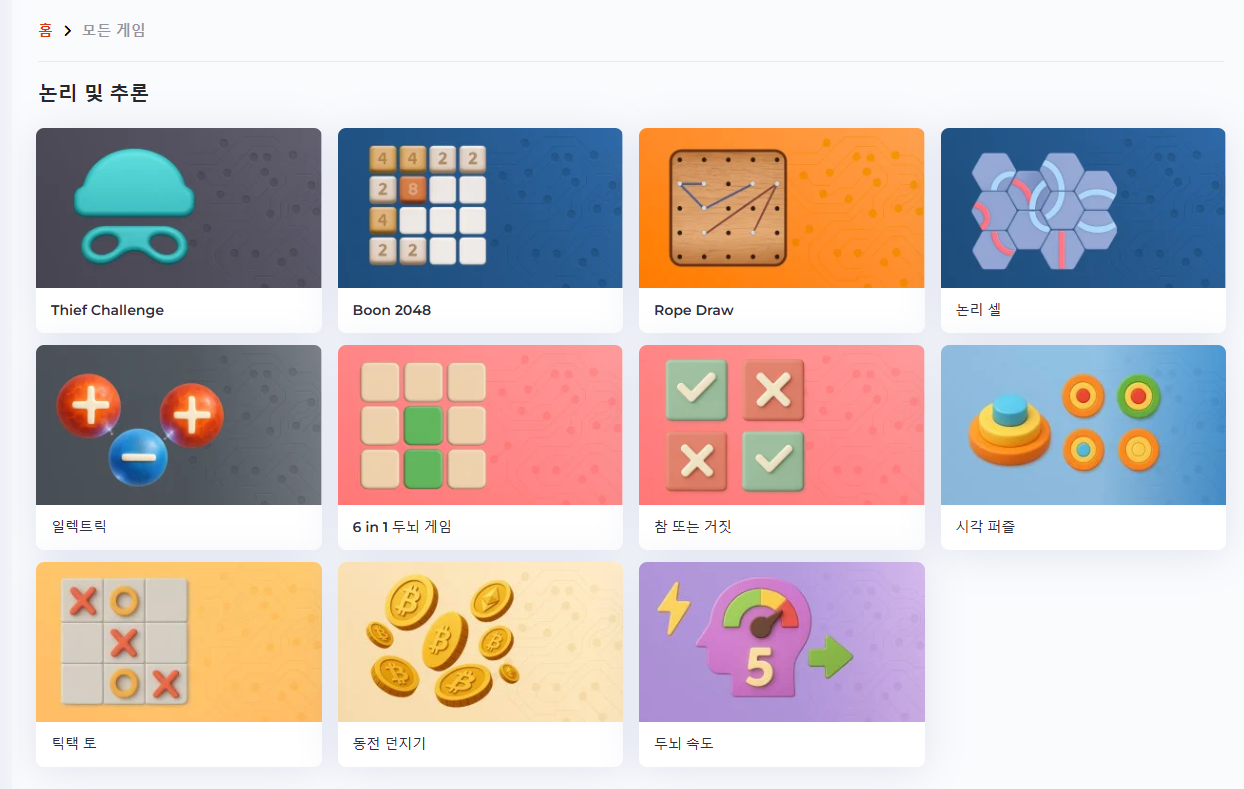Screen dimensions: 1244x789
Task: Open the 동전 던지기 gold coins image
Action: [480, 642]
